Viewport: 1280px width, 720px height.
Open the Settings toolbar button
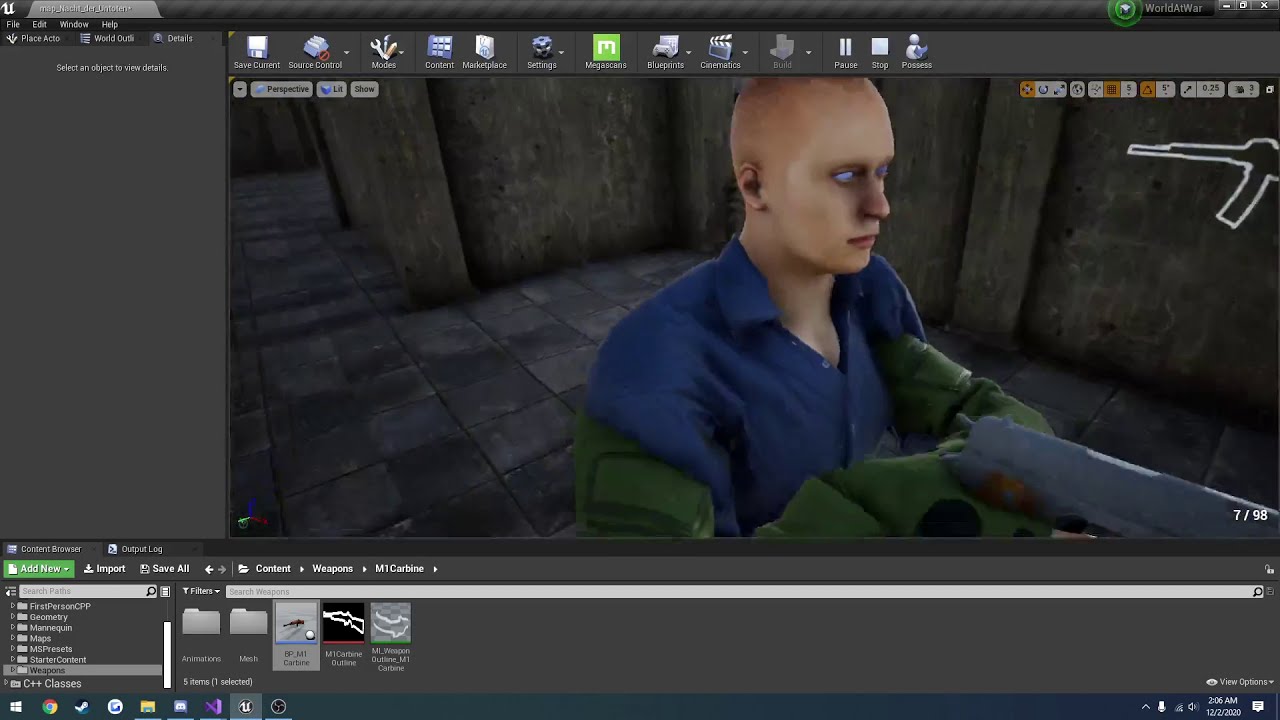point(541,53)
